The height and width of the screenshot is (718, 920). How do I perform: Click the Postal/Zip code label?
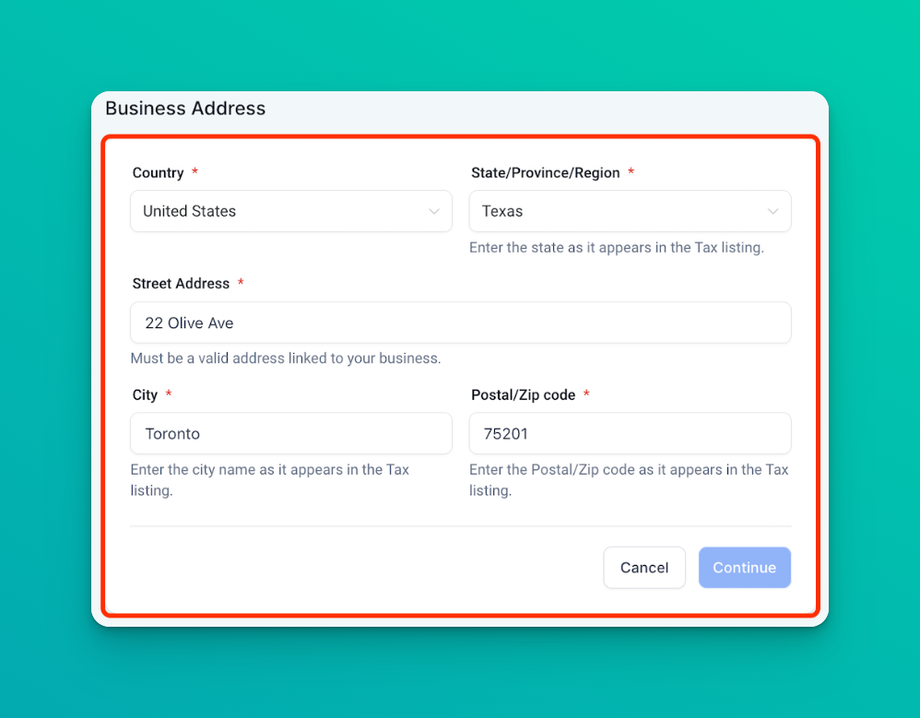pos(523,395)
